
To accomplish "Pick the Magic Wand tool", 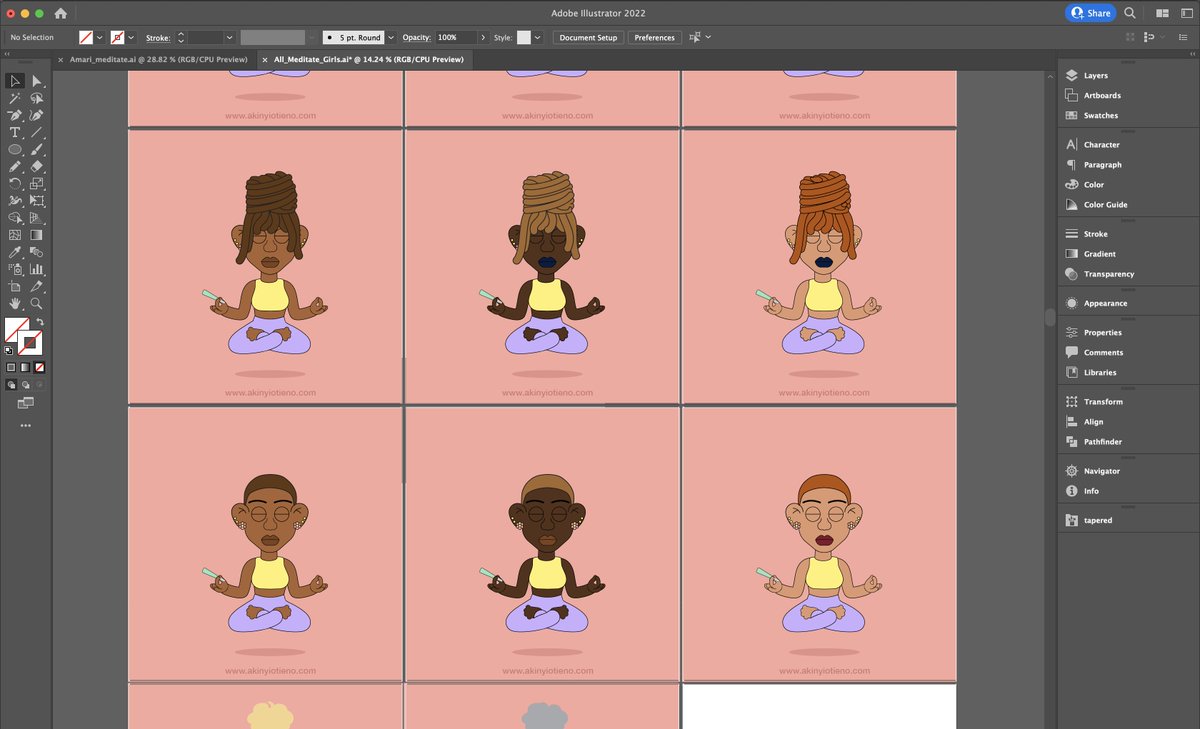I will point(15,98).
